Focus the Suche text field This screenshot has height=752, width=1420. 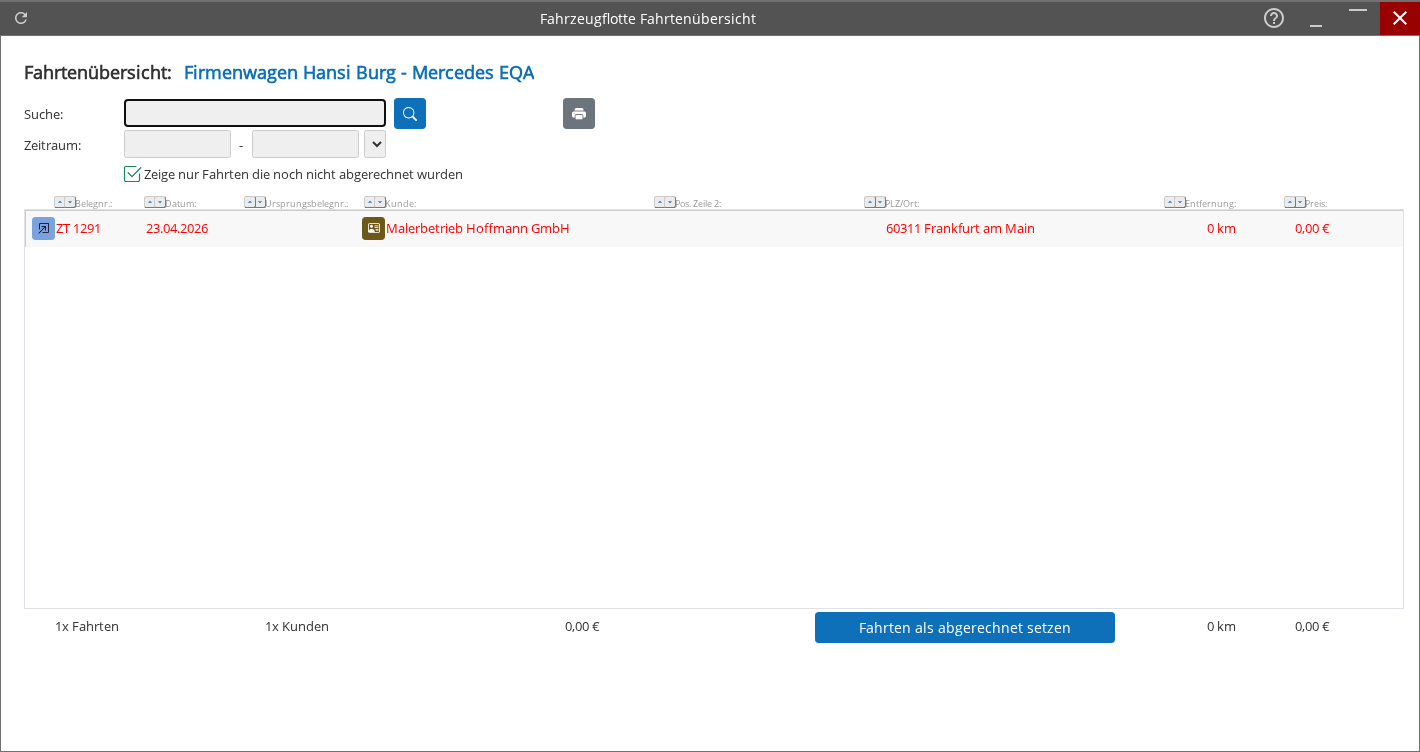click(x=255, y=113)
